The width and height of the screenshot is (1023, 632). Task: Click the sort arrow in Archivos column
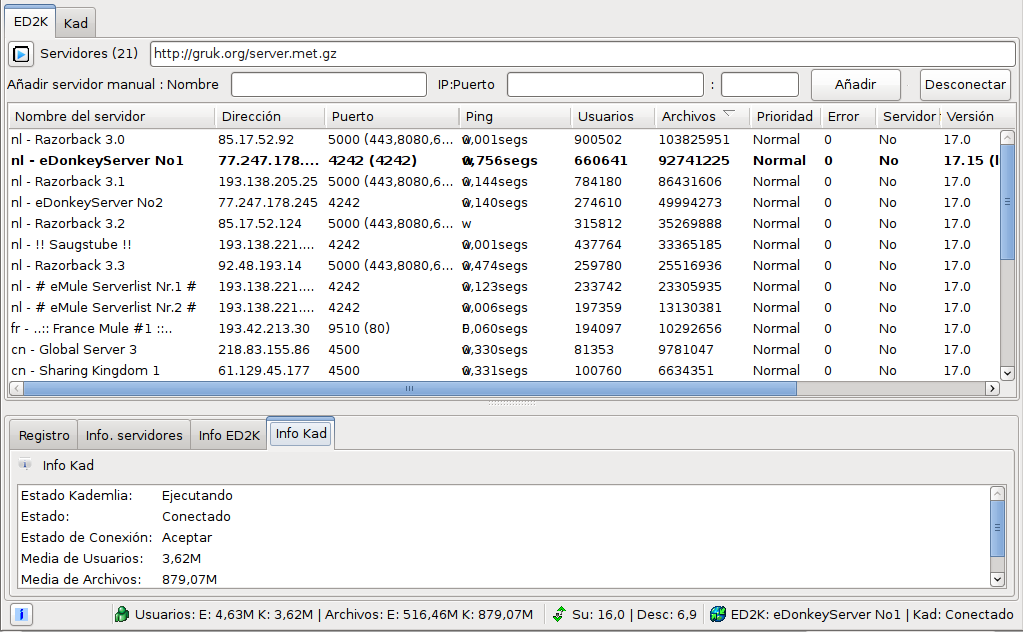729,114
